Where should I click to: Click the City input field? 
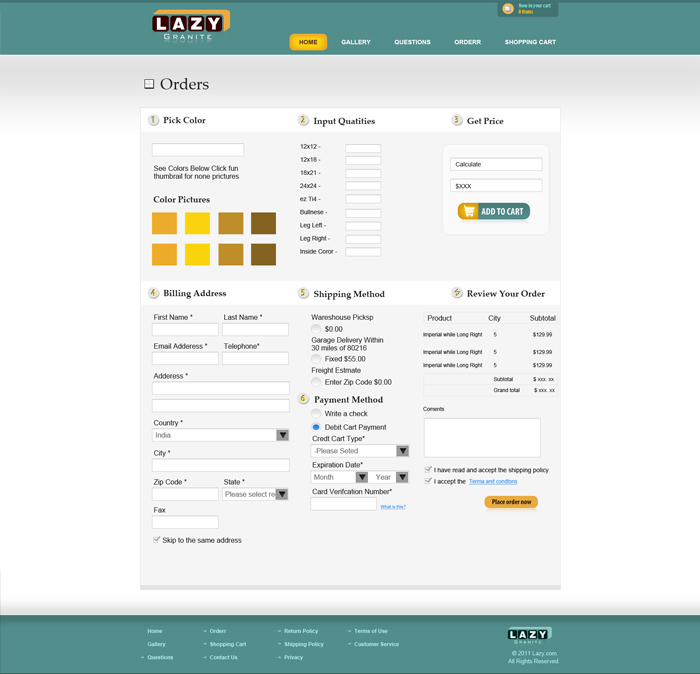click(x=221, y=465)
